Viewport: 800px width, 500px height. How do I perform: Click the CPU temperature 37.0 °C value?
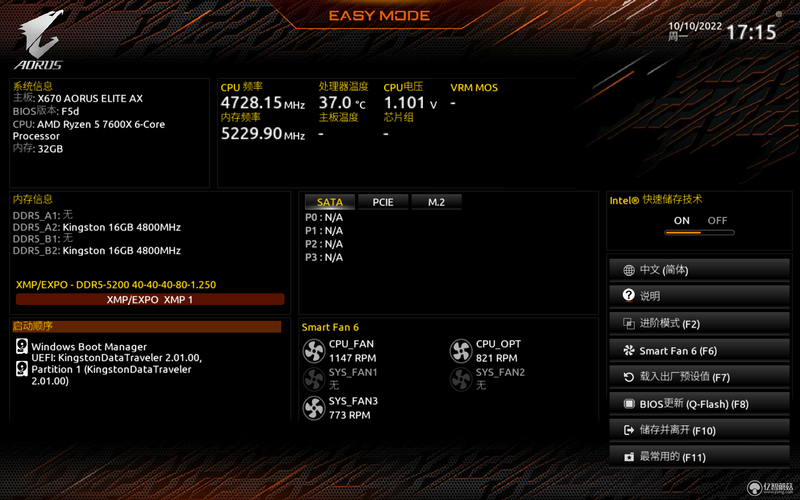(342, 103)
